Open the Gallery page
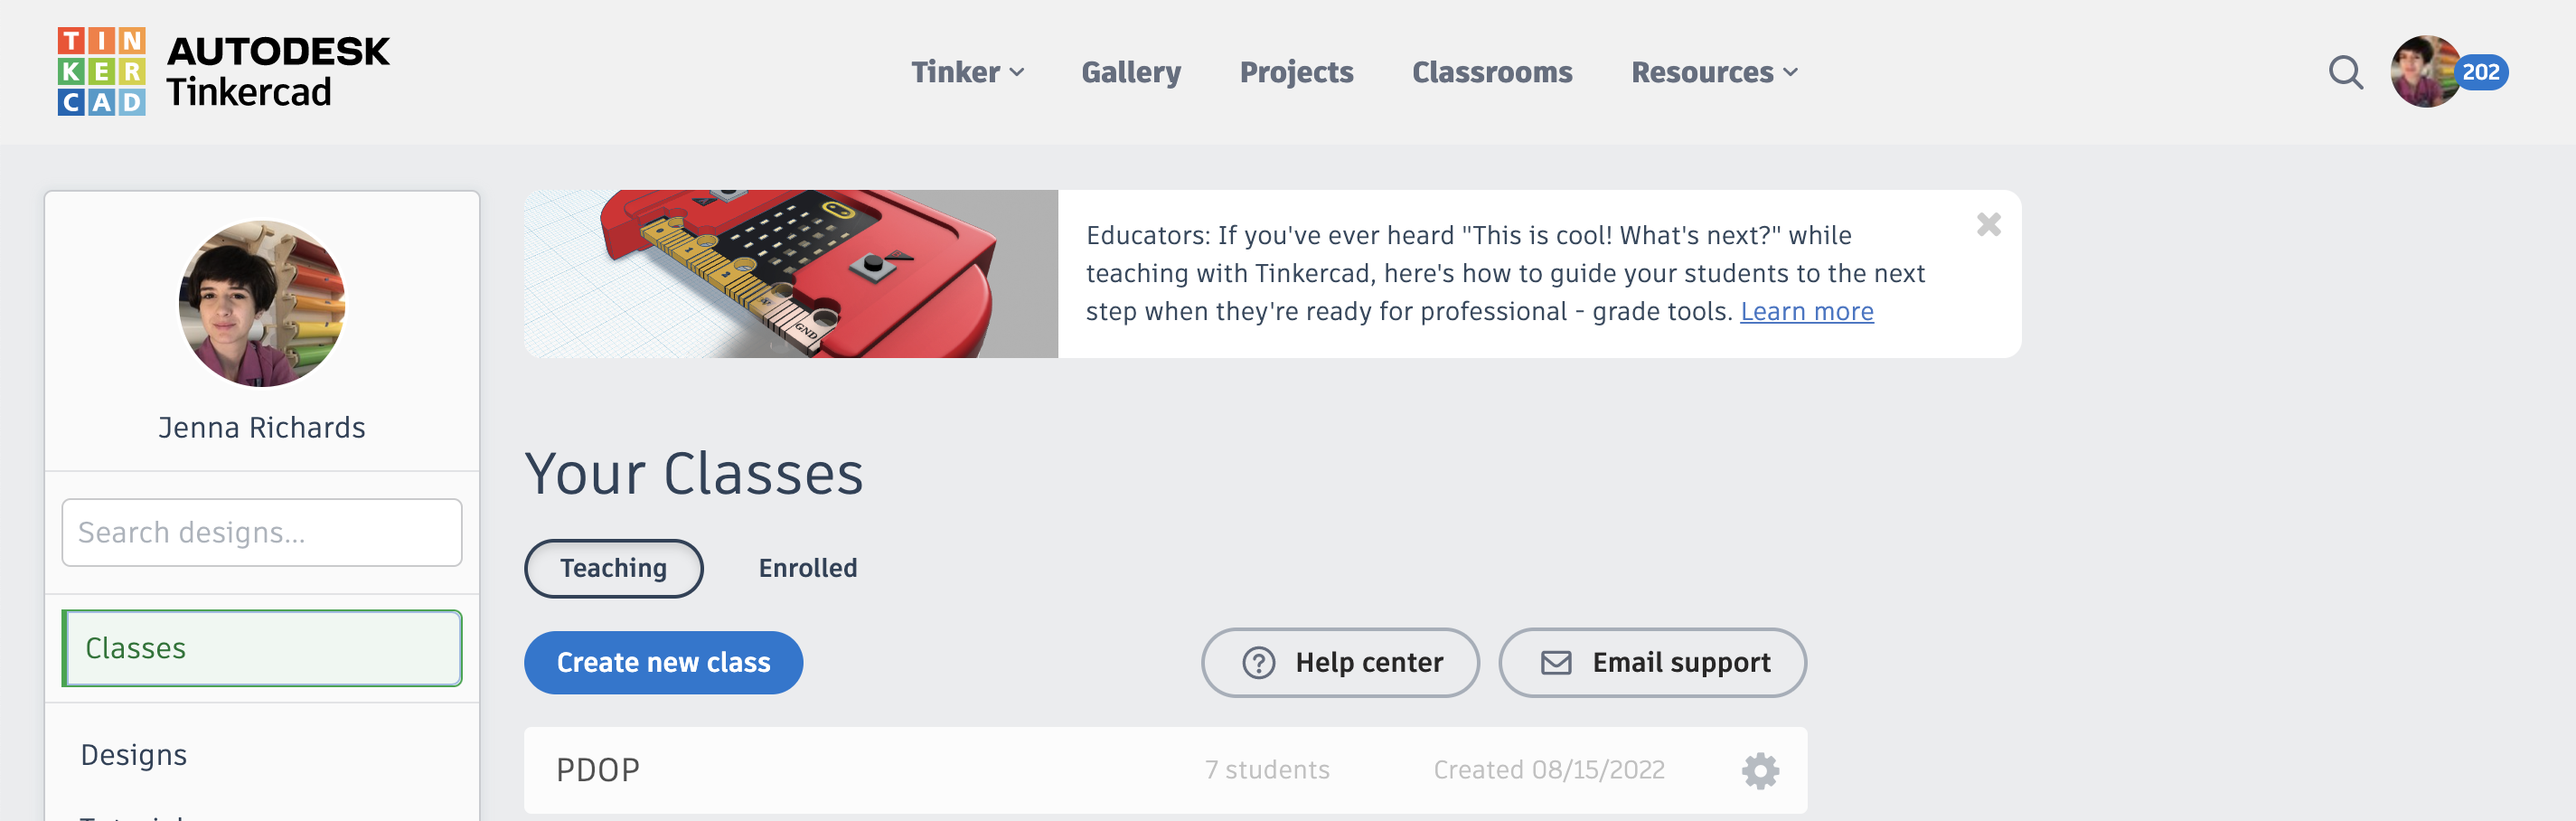Screen dimensions: 2576x821 (1131, 72)
